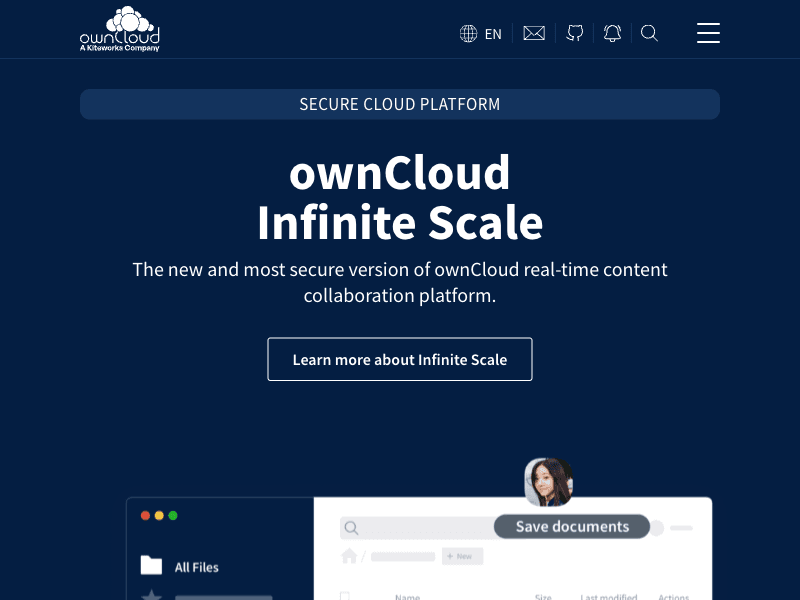800x600 pixels.
Task: Click Learn more about Infinite Scale
Action: [400, 359]
